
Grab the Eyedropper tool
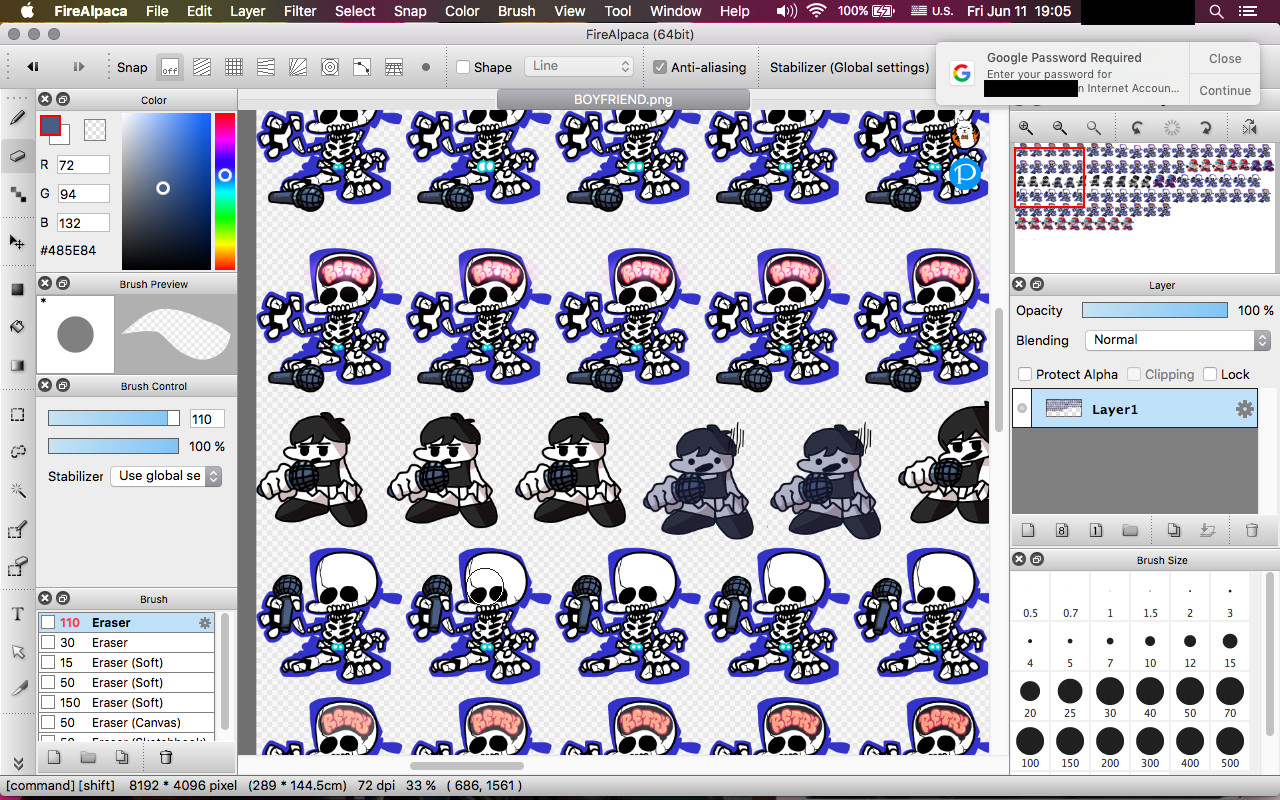[x=17, y=688]
